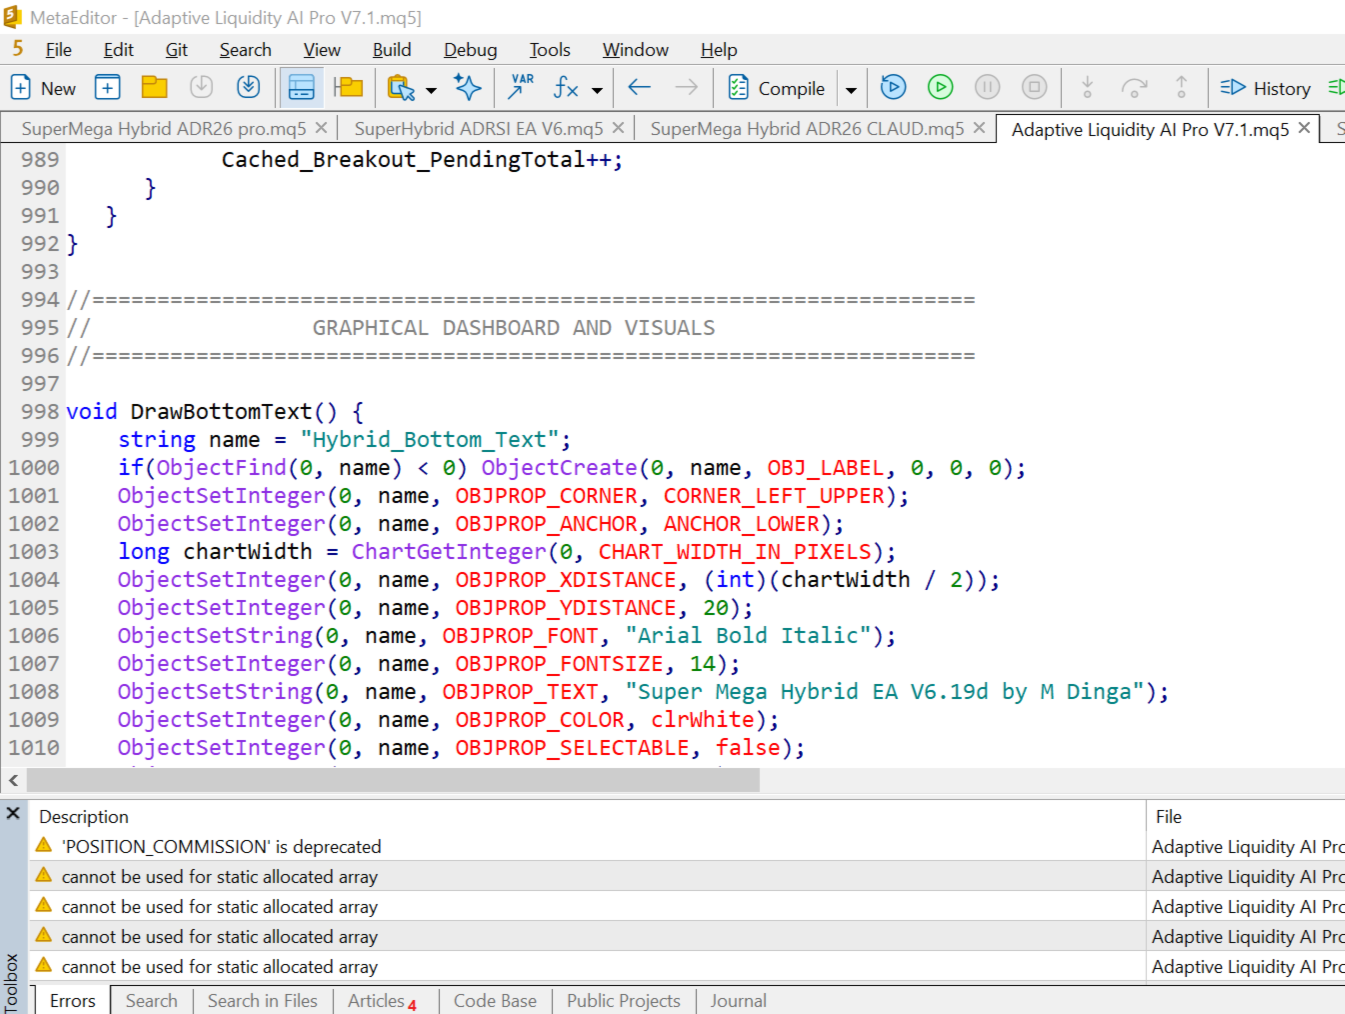Click the History button in toolbar
Viewport: 1345px width, 1014px height.
pos(1265,88)
